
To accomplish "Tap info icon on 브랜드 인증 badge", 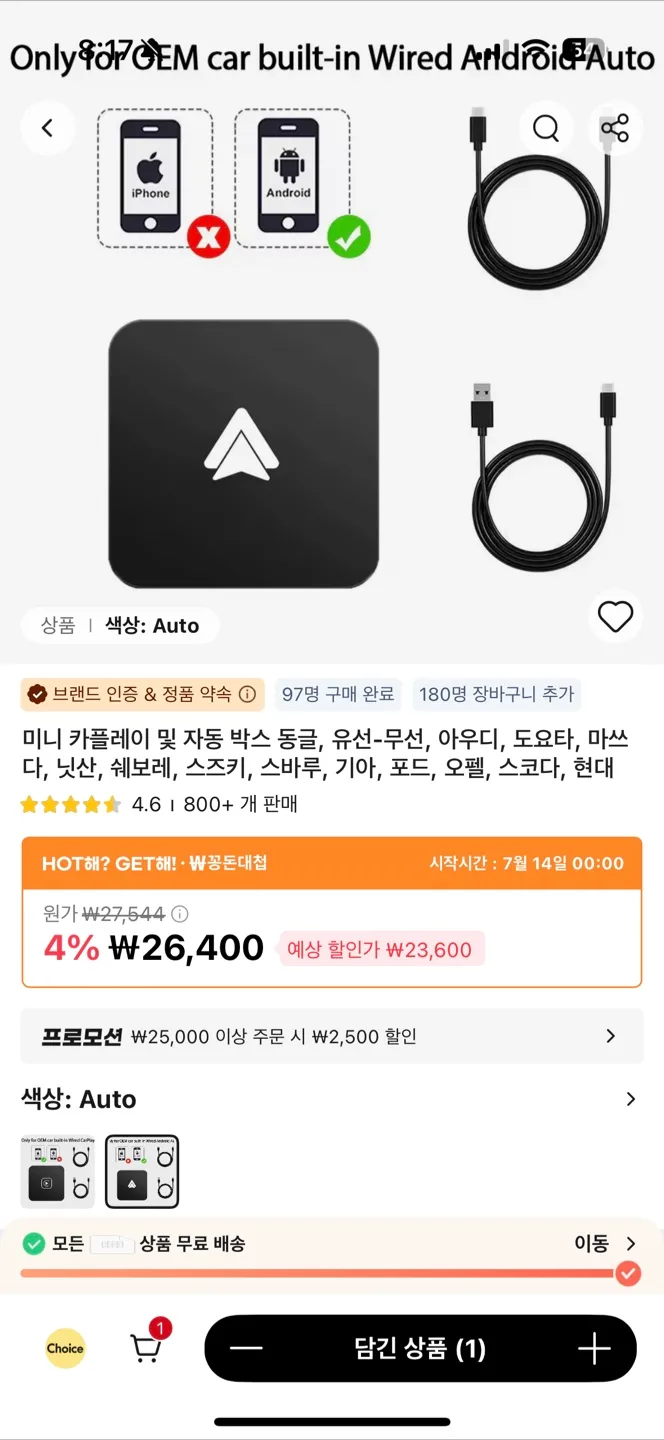I will tap(247, 694).
